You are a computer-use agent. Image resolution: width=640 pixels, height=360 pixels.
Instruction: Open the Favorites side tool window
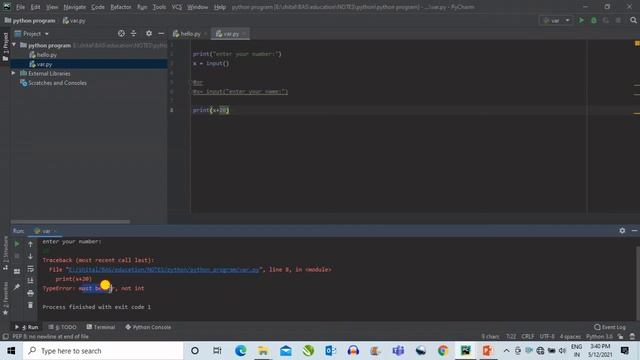coord(5,298)
